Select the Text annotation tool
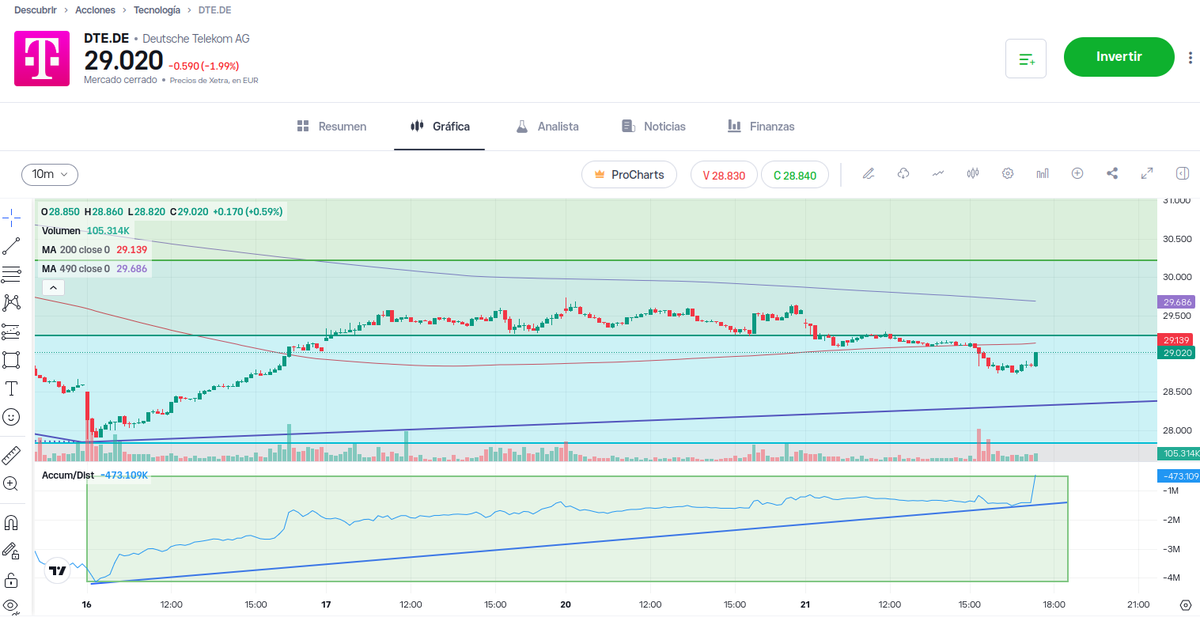This screenshot has height=625, width=1200. [x=11, y=388]
